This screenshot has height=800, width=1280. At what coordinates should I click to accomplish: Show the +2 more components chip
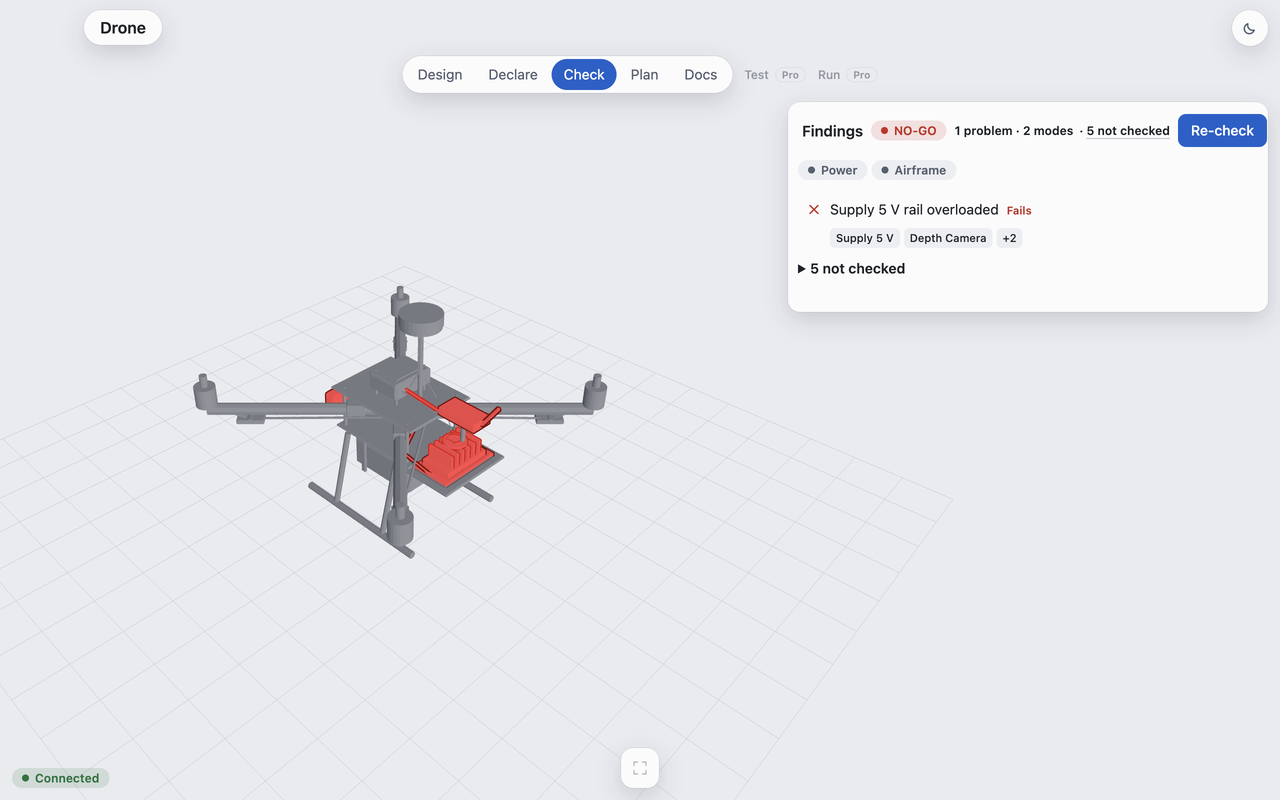1009,238
